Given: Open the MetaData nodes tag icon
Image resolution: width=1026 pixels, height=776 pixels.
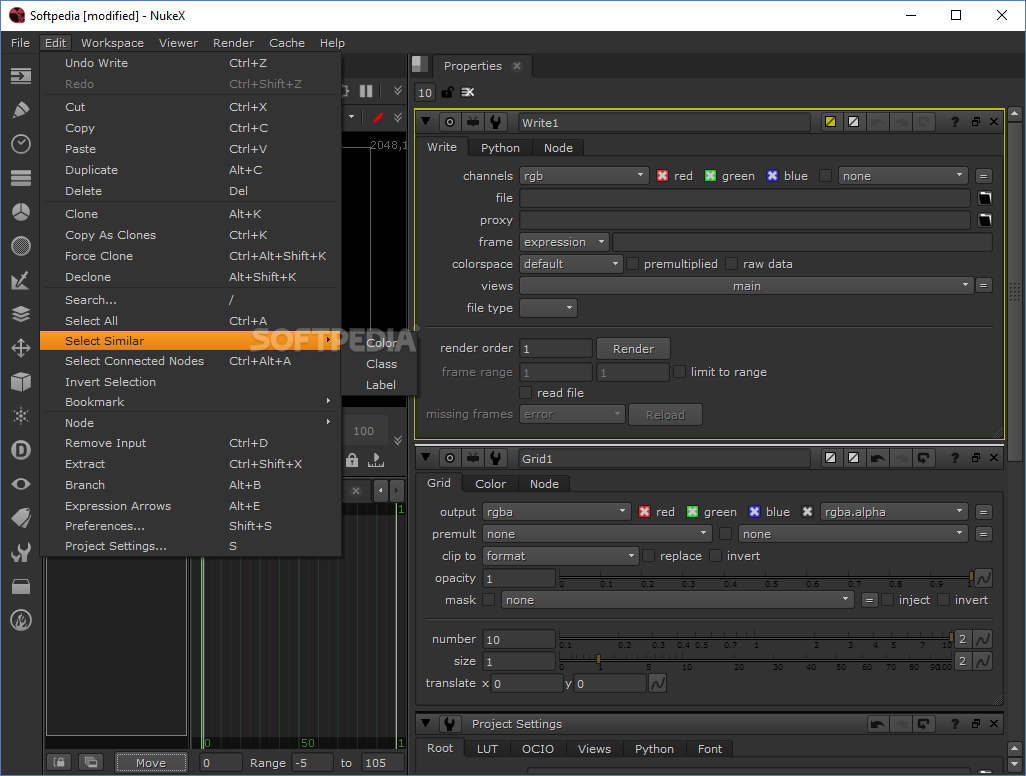Looking at the screenshot, I should (21, 518).
